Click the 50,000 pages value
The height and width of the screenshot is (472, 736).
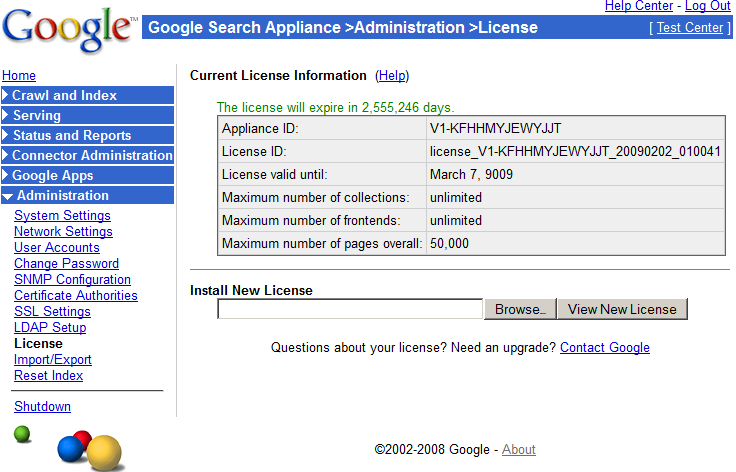[x=449, y=244]
